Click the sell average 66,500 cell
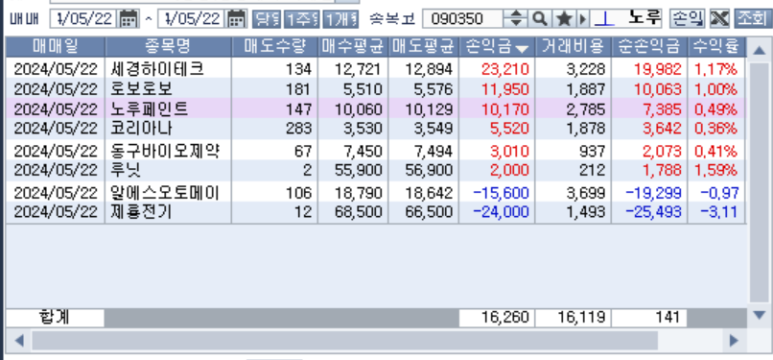The height and width of the screenshot is (360, 773). click(x=429, y=213)
